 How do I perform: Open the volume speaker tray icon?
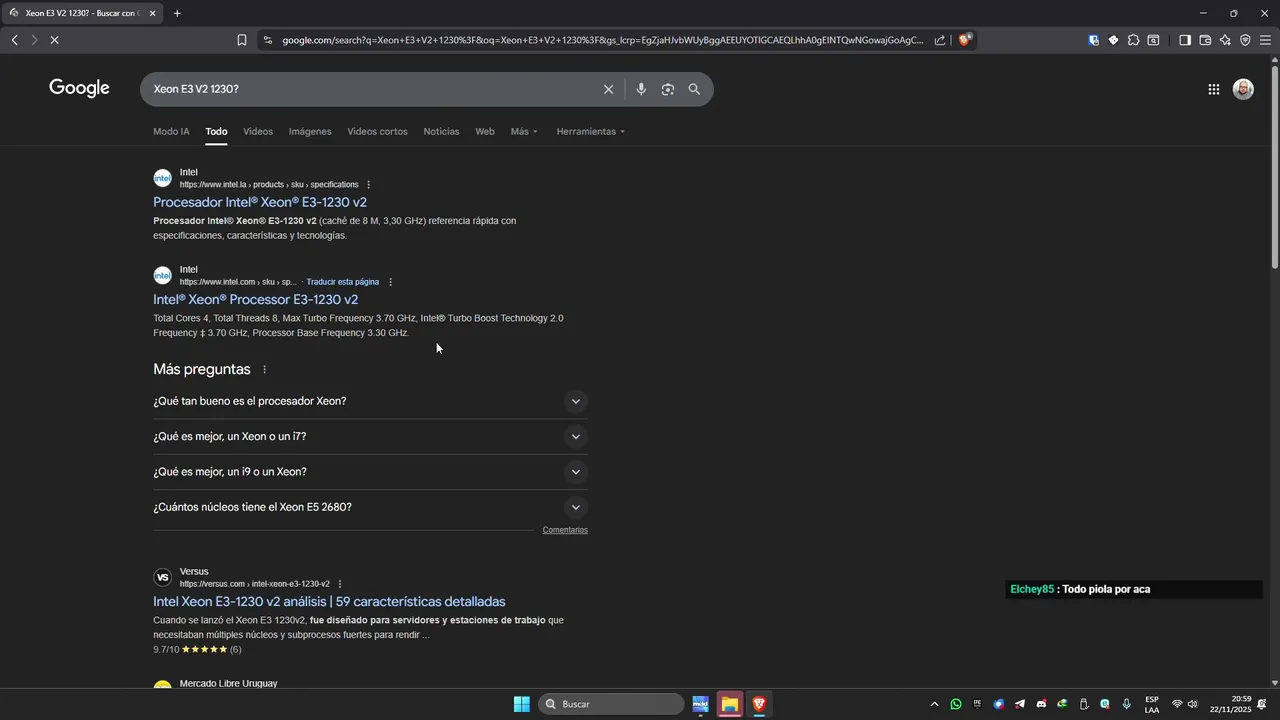tap(1192, 704)
